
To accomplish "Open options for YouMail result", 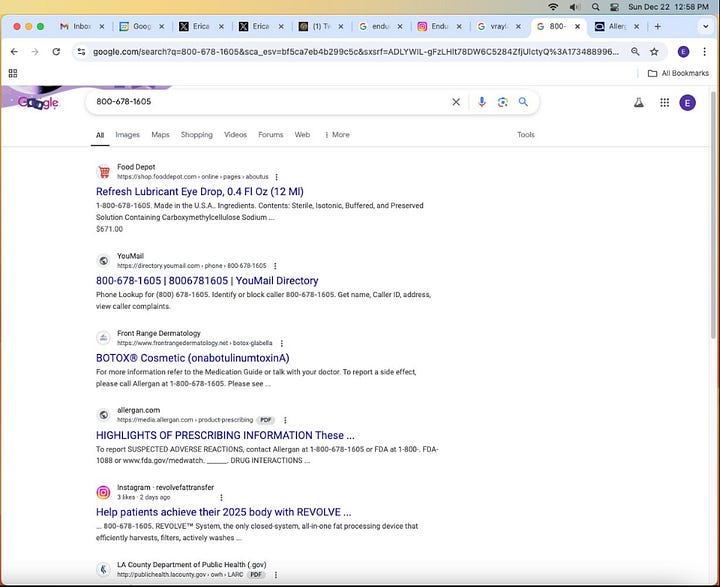I will 275,266.
